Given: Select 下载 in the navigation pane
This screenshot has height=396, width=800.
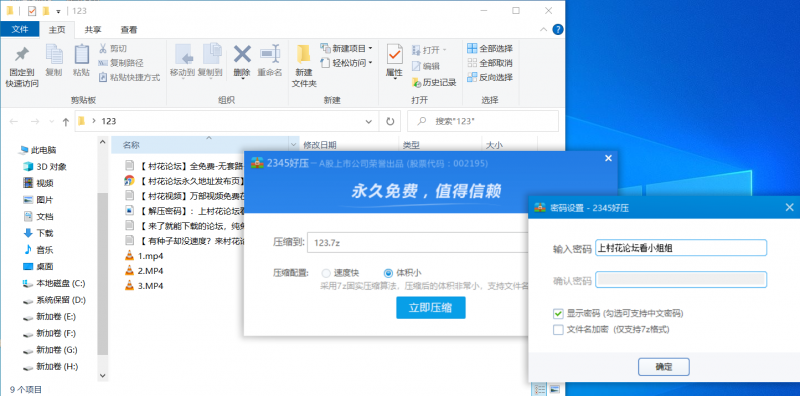Looking at the screenshot, I should 38,233.
